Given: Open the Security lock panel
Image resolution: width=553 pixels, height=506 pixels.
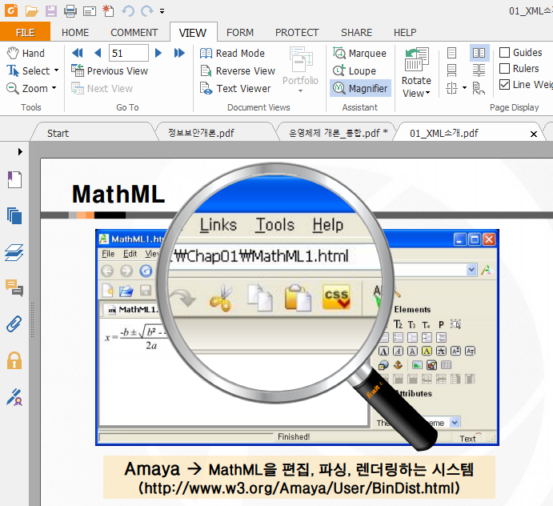Looking at the screenshot, I should 14,360.
